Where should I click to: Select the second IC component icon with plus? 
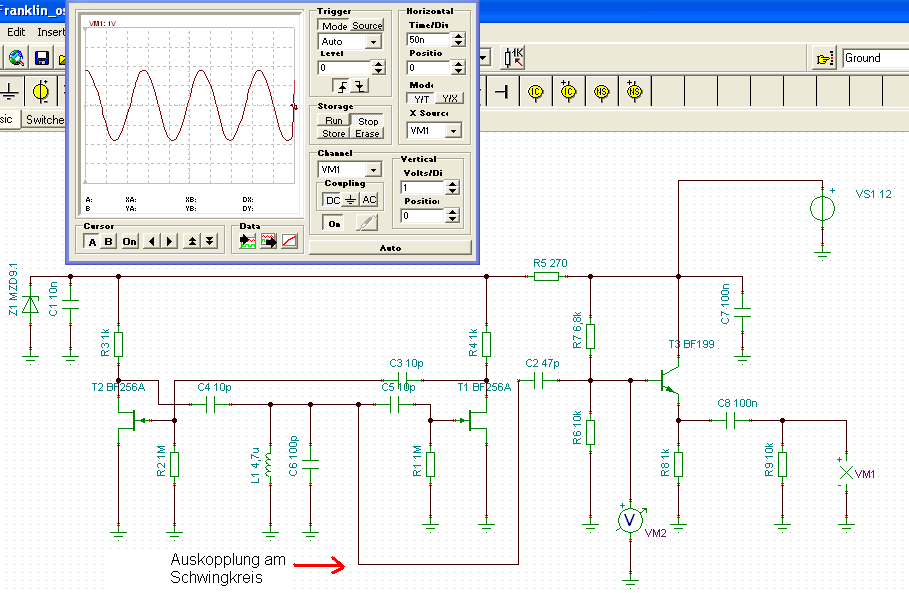(x=568, y=91)
